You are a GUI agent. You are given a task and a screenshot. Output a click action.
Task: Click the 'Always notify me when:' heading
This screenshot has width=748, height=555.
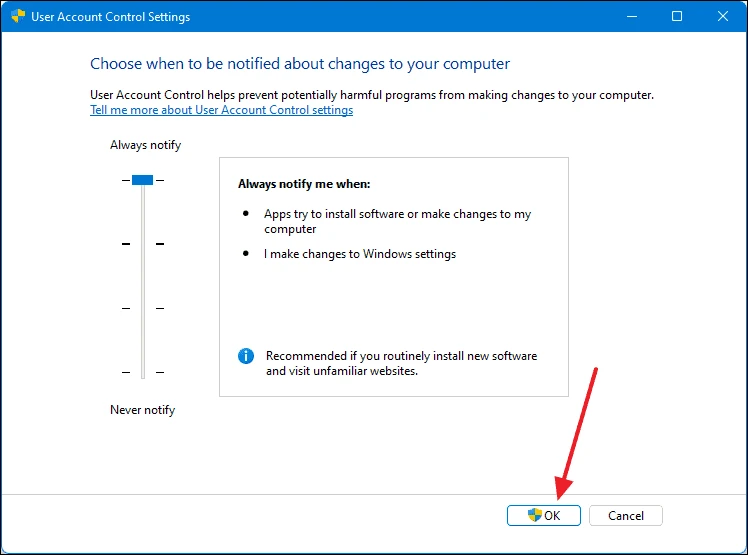tap(304, 184)
